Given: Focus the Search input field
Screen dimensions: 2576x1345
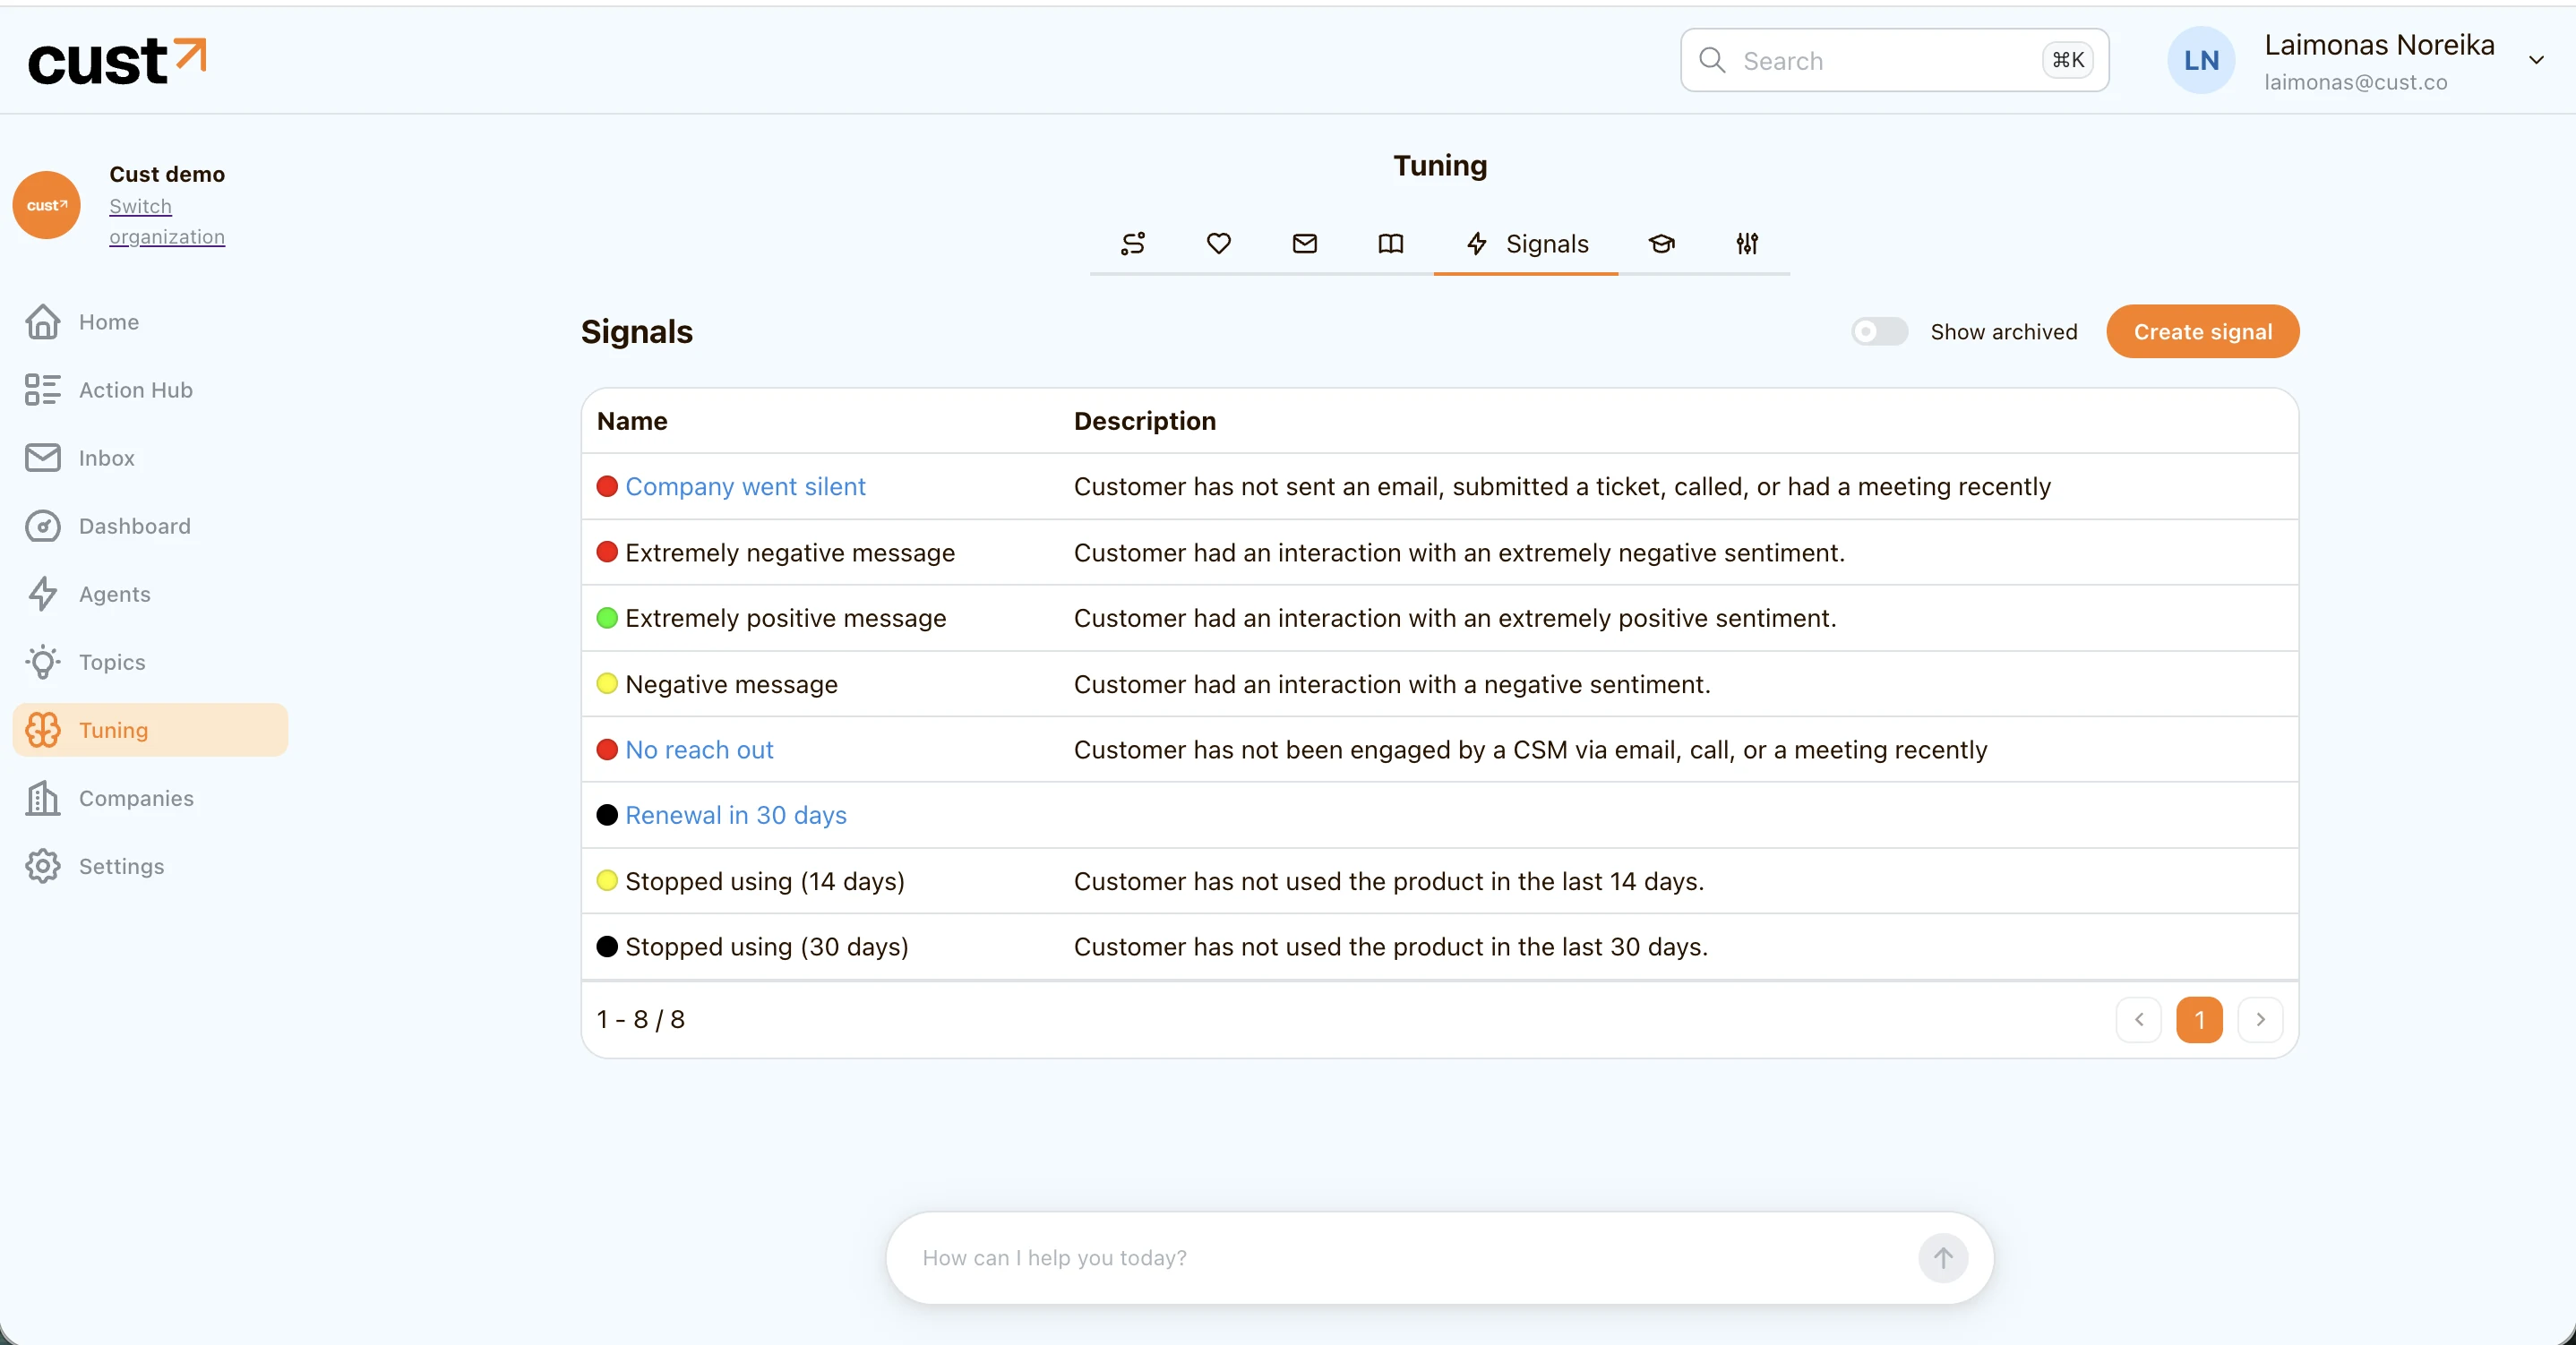Looking at the screenshot, I should click(1895, 61).
